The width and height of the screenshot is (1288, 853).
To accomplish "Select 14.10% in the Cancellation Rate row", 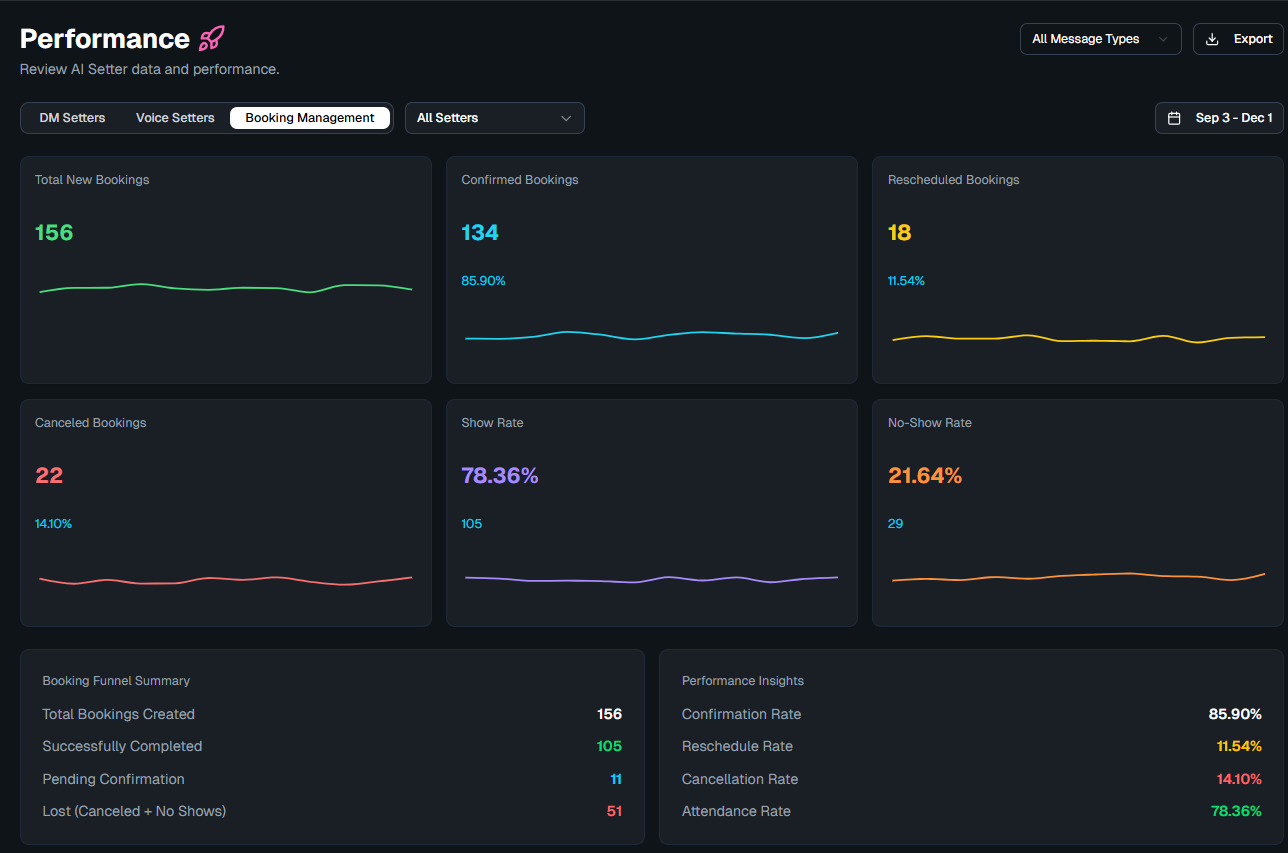I will 1239,779.
